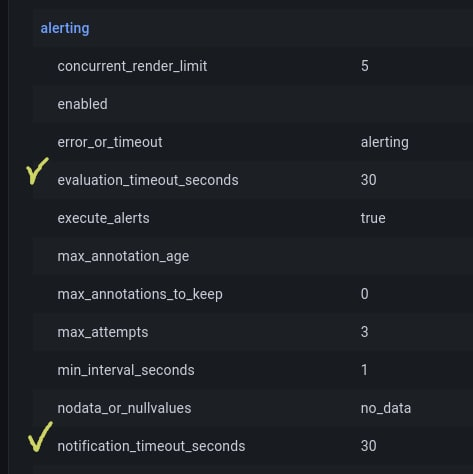This screenshot has height=474, width=473.
Task: Click the max_annotations_to_keep setting name
Action: [140, 294]
